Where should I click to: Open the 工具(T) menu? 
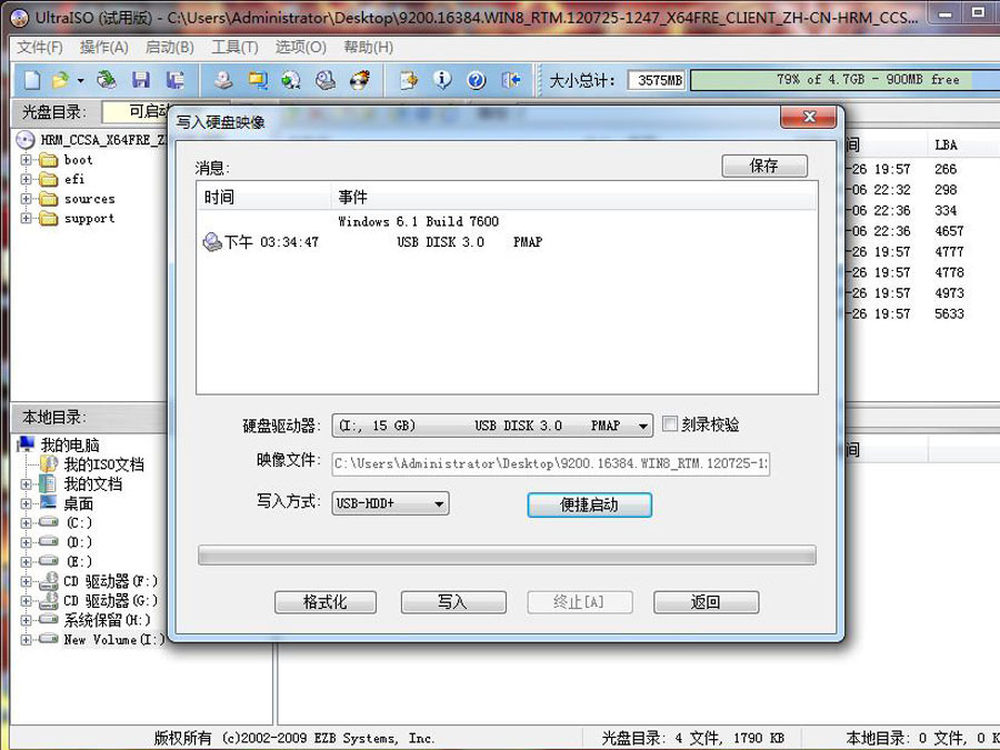[234, 47]
